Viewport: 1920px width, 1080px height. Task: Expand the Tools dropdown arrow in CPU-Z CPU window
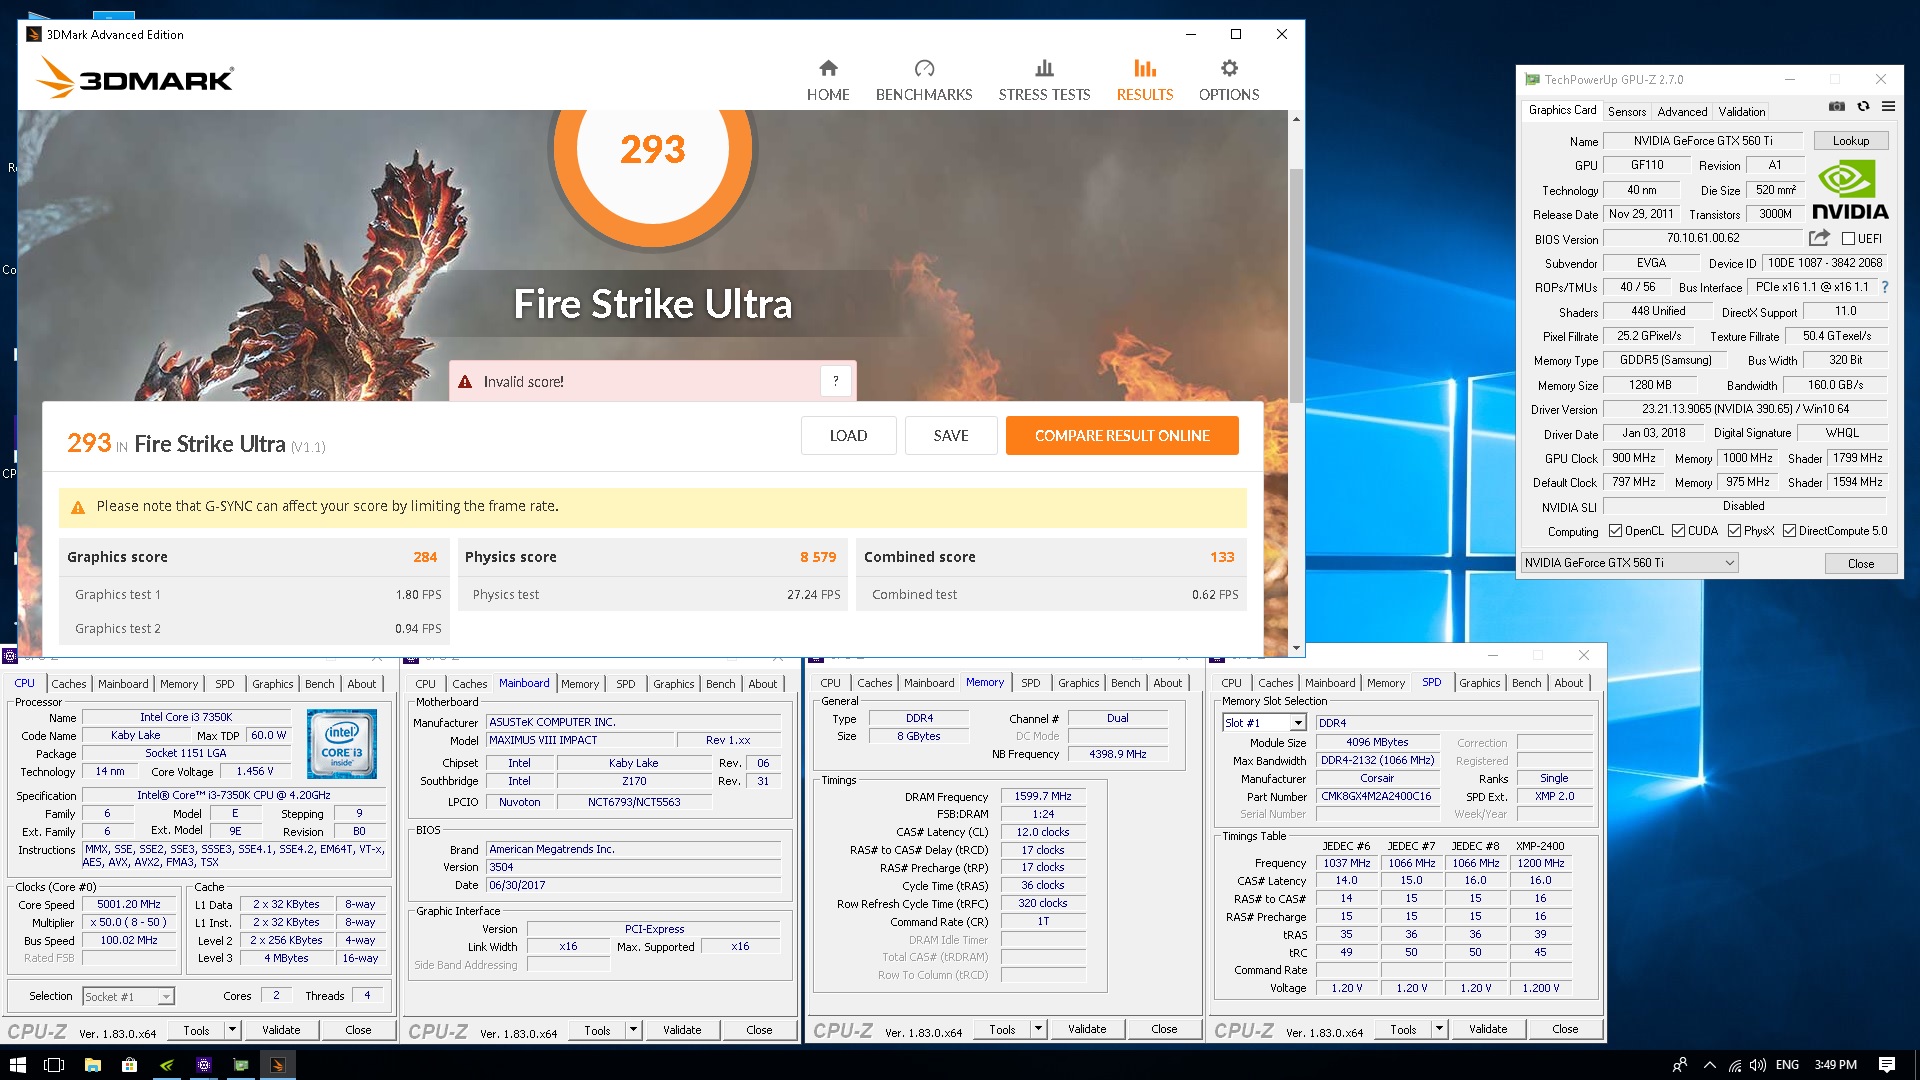(x=232, y=1029)
